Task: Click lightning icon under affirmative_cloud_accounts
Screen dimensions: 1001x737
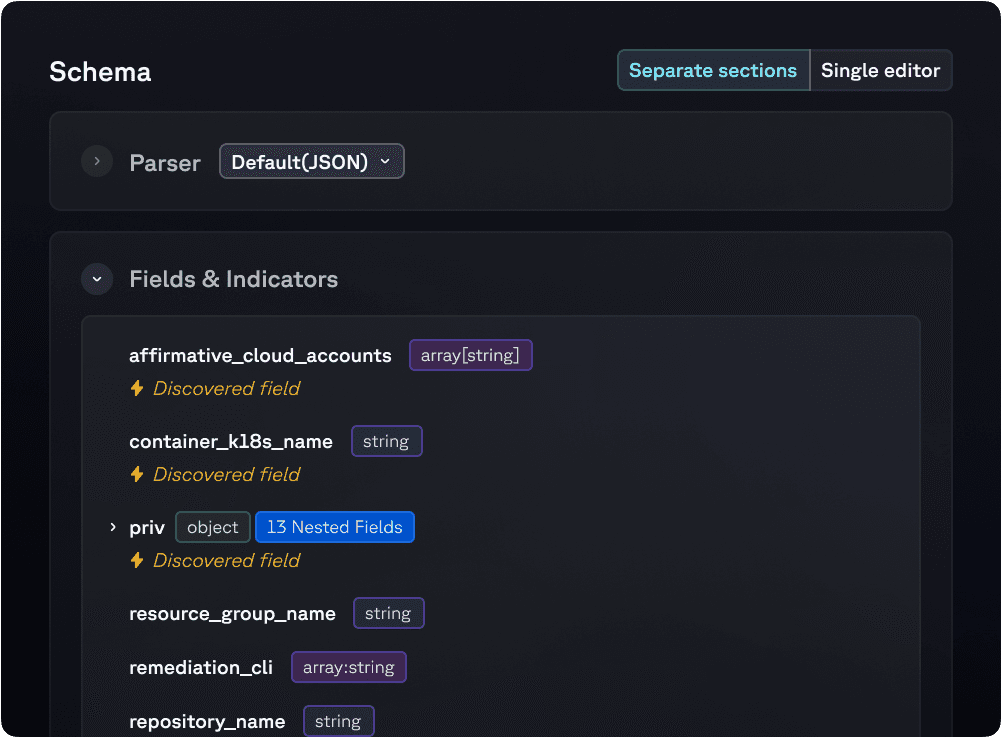Action: click(x=137, y=388)
